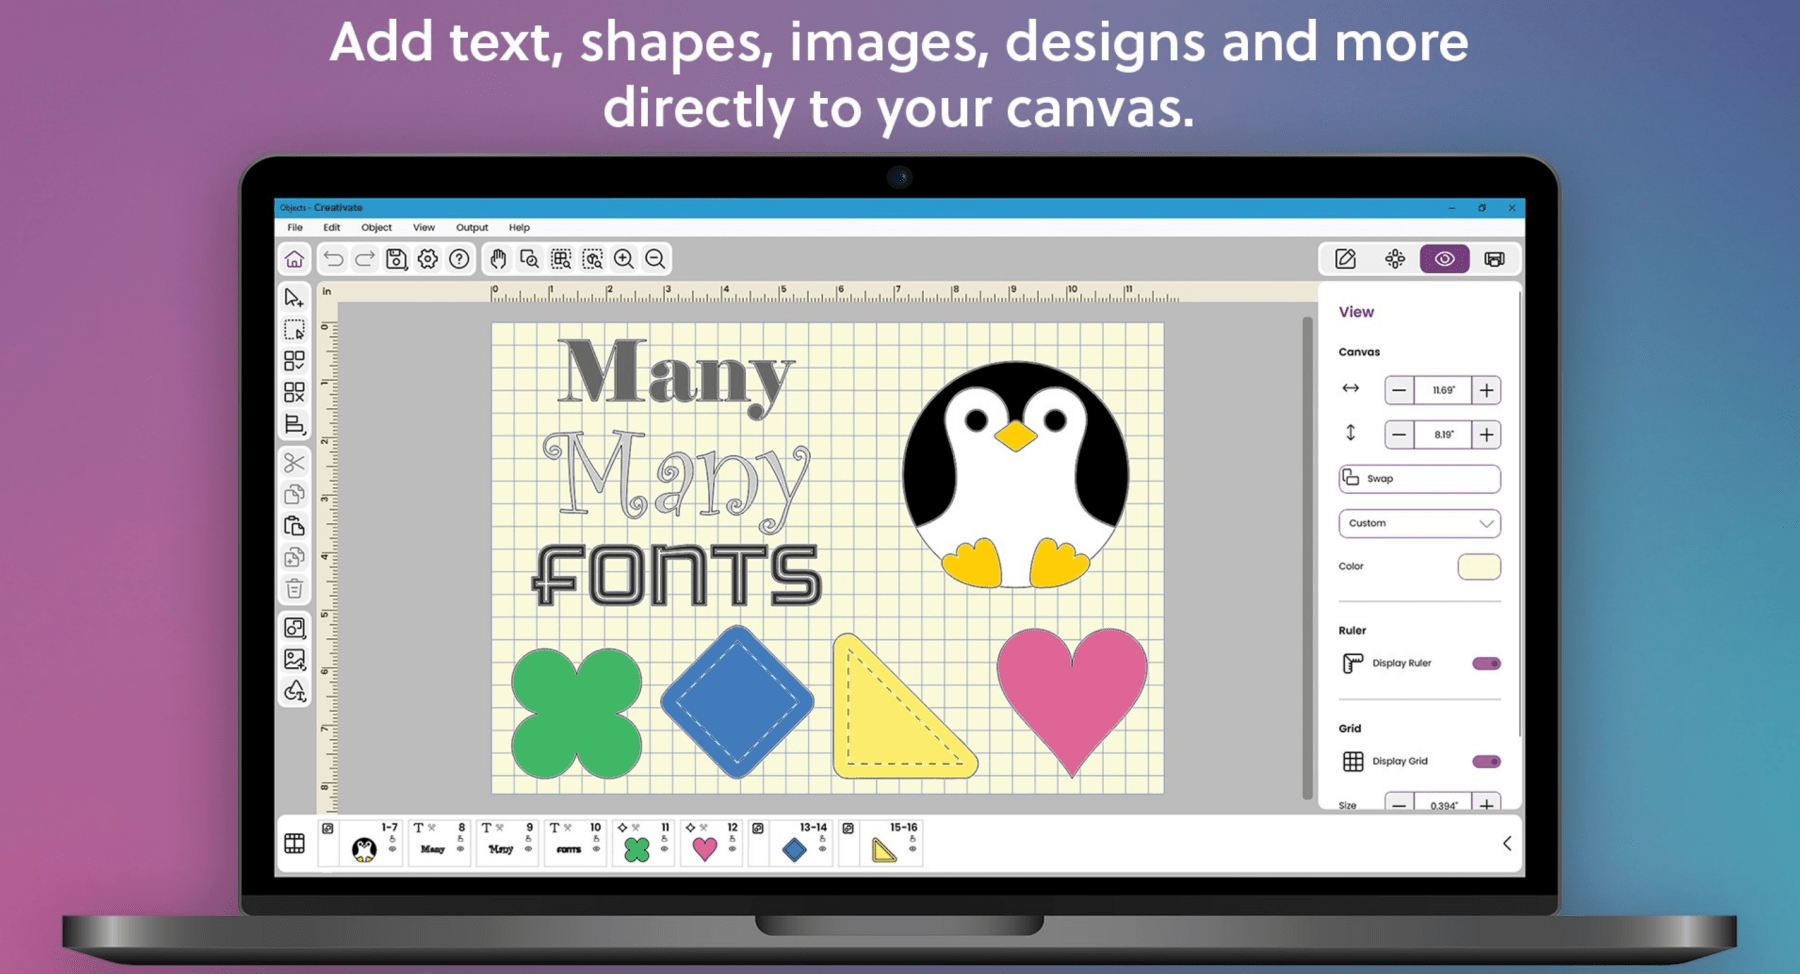Select the FONTS thumbnail in the object strip
Screen dimensions: 1800x974
point(568,849)
